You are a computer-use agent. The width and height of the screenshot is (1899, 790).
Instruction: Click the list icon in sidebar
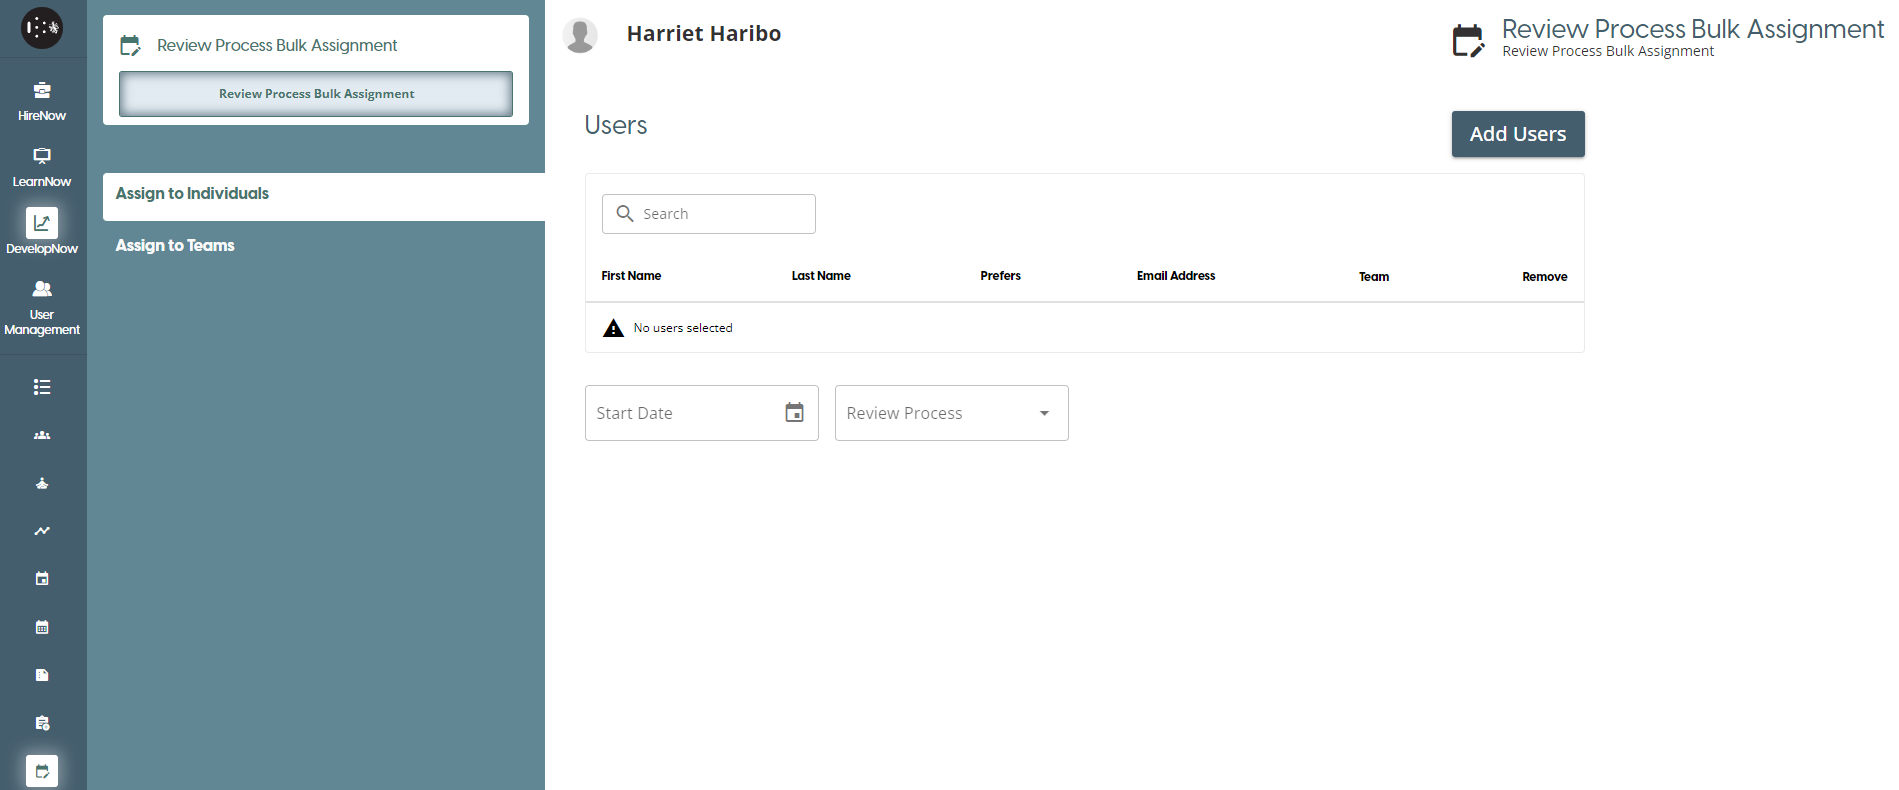click(x=42, y=387)
